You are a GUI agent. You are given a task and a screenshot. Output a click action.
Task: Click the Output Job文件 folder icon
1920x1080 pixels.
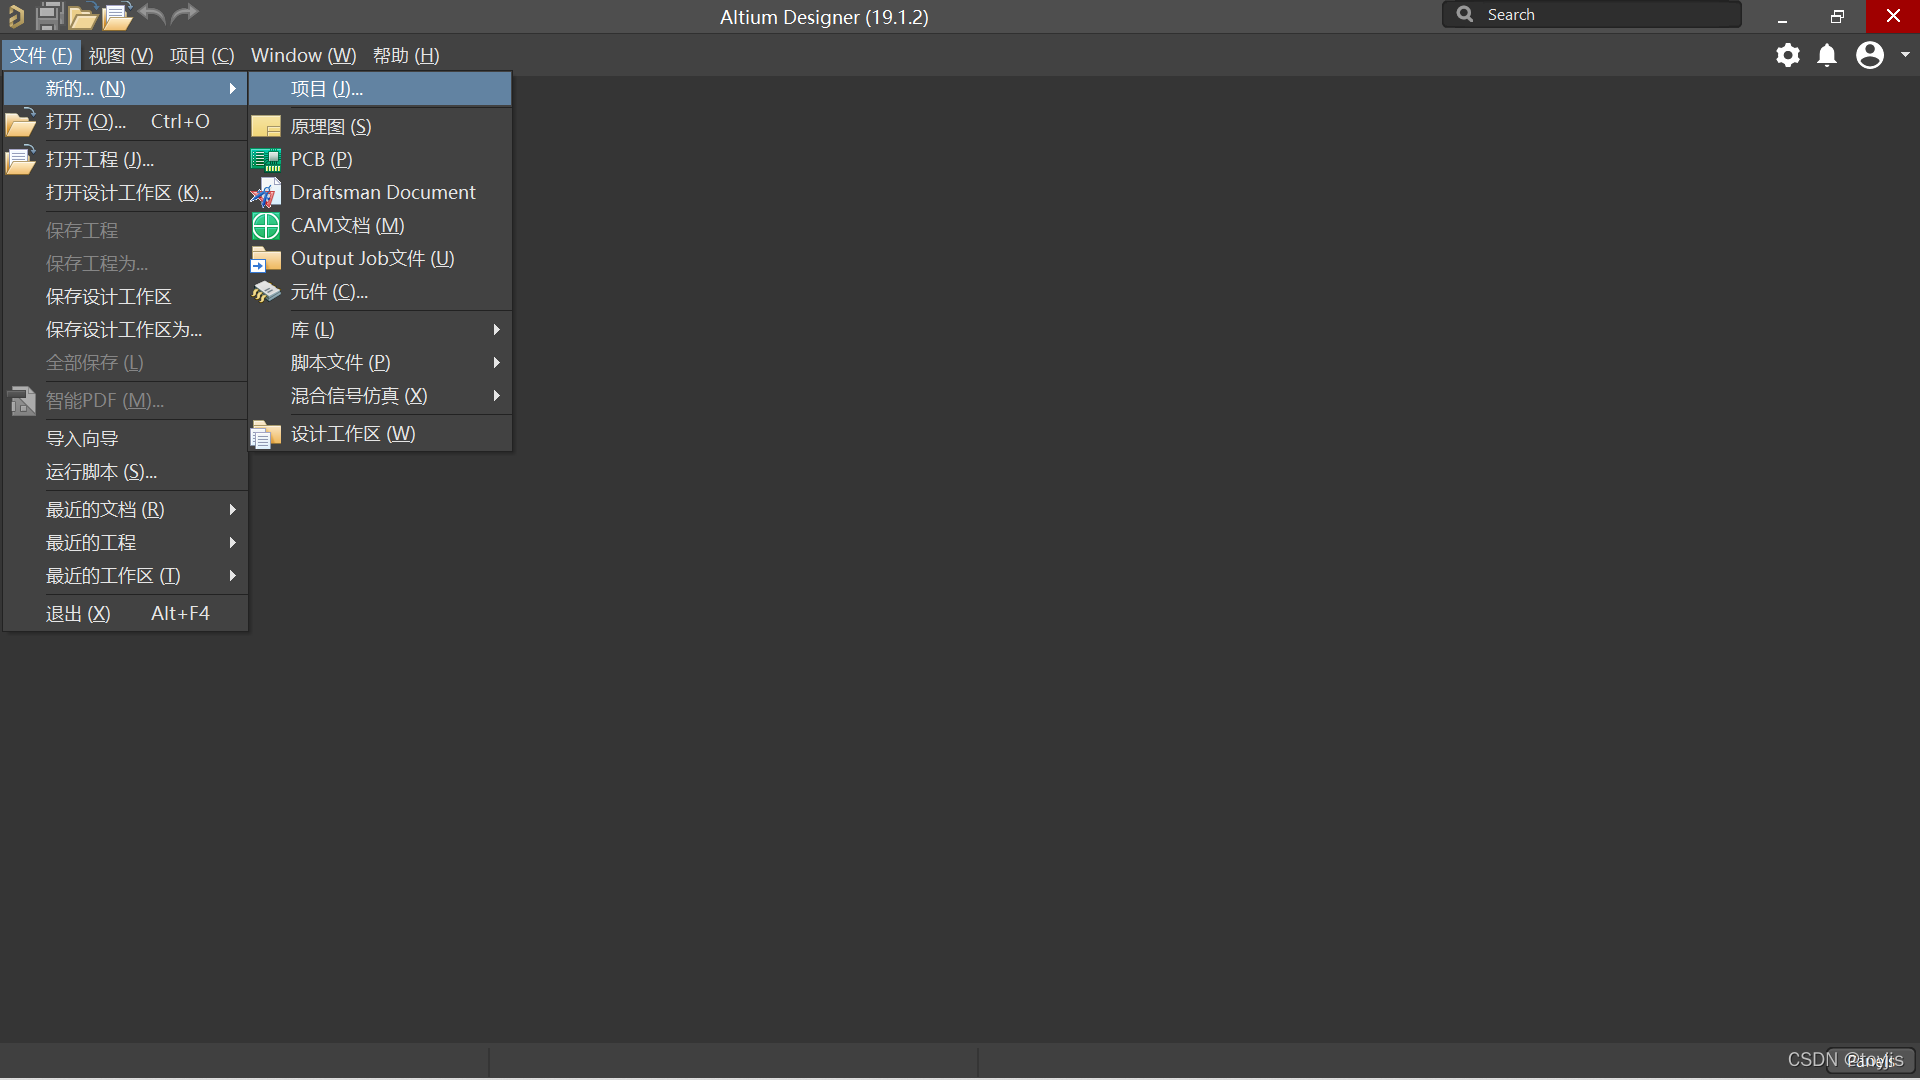click(x=266, y=259)
